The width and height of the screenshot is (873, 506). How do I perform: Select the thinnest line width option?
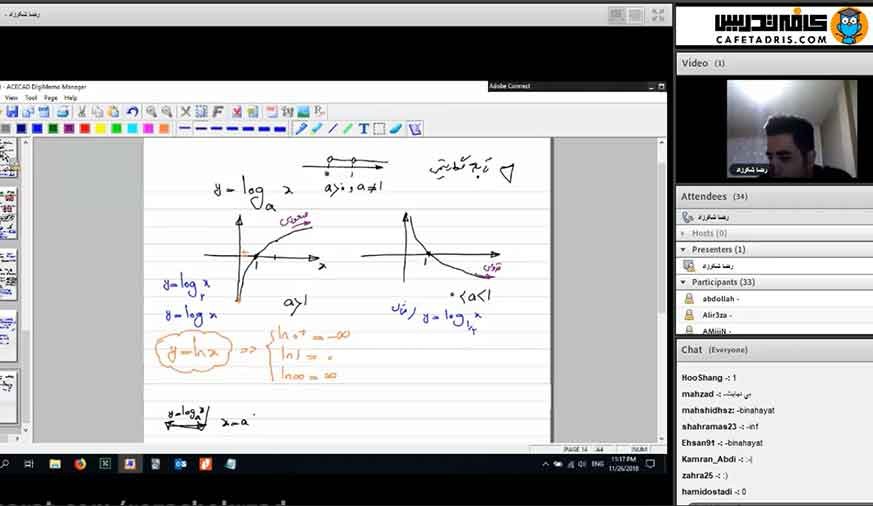click(x=185, y=129)
